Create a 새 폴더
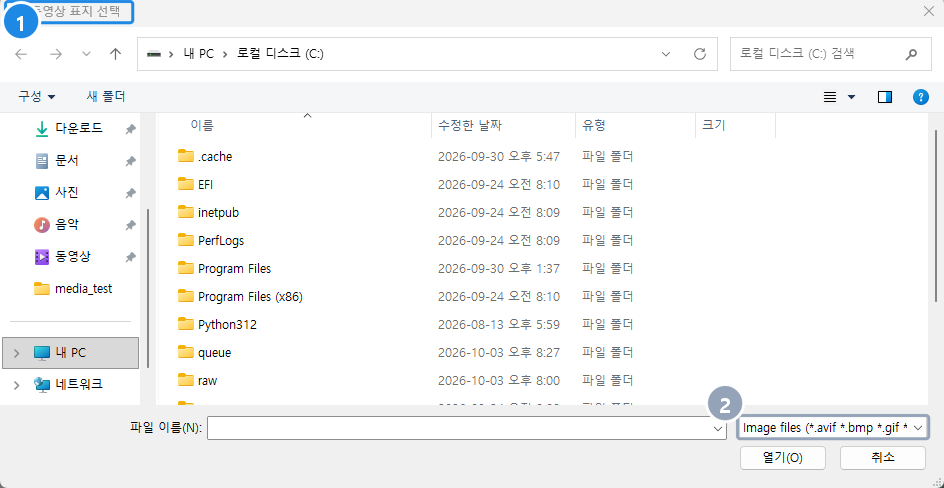The image size is (944, 488). [106, 96]
